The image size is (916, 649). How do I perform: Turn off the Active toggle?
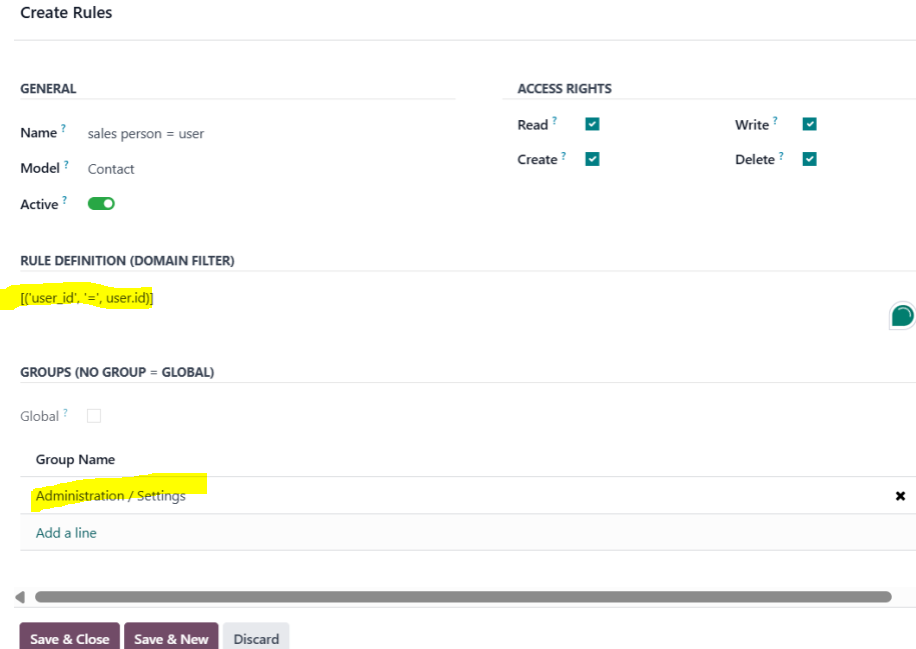(101, 203)
